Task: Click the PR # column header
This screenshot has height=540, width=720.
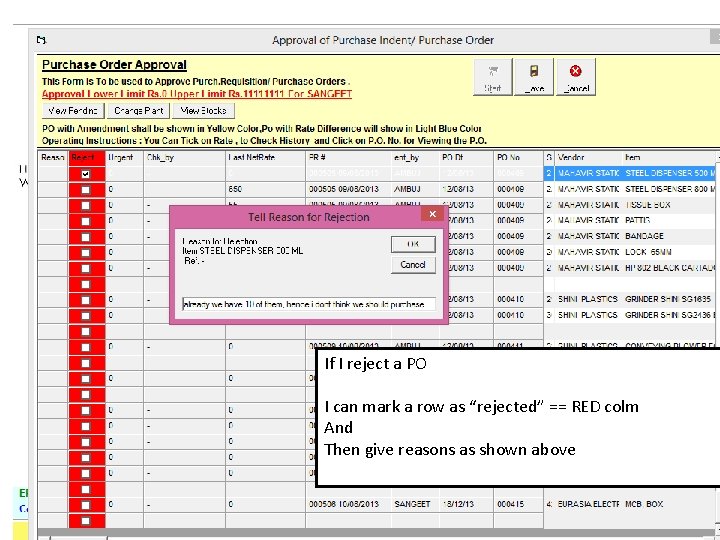Action: [349, 158]
